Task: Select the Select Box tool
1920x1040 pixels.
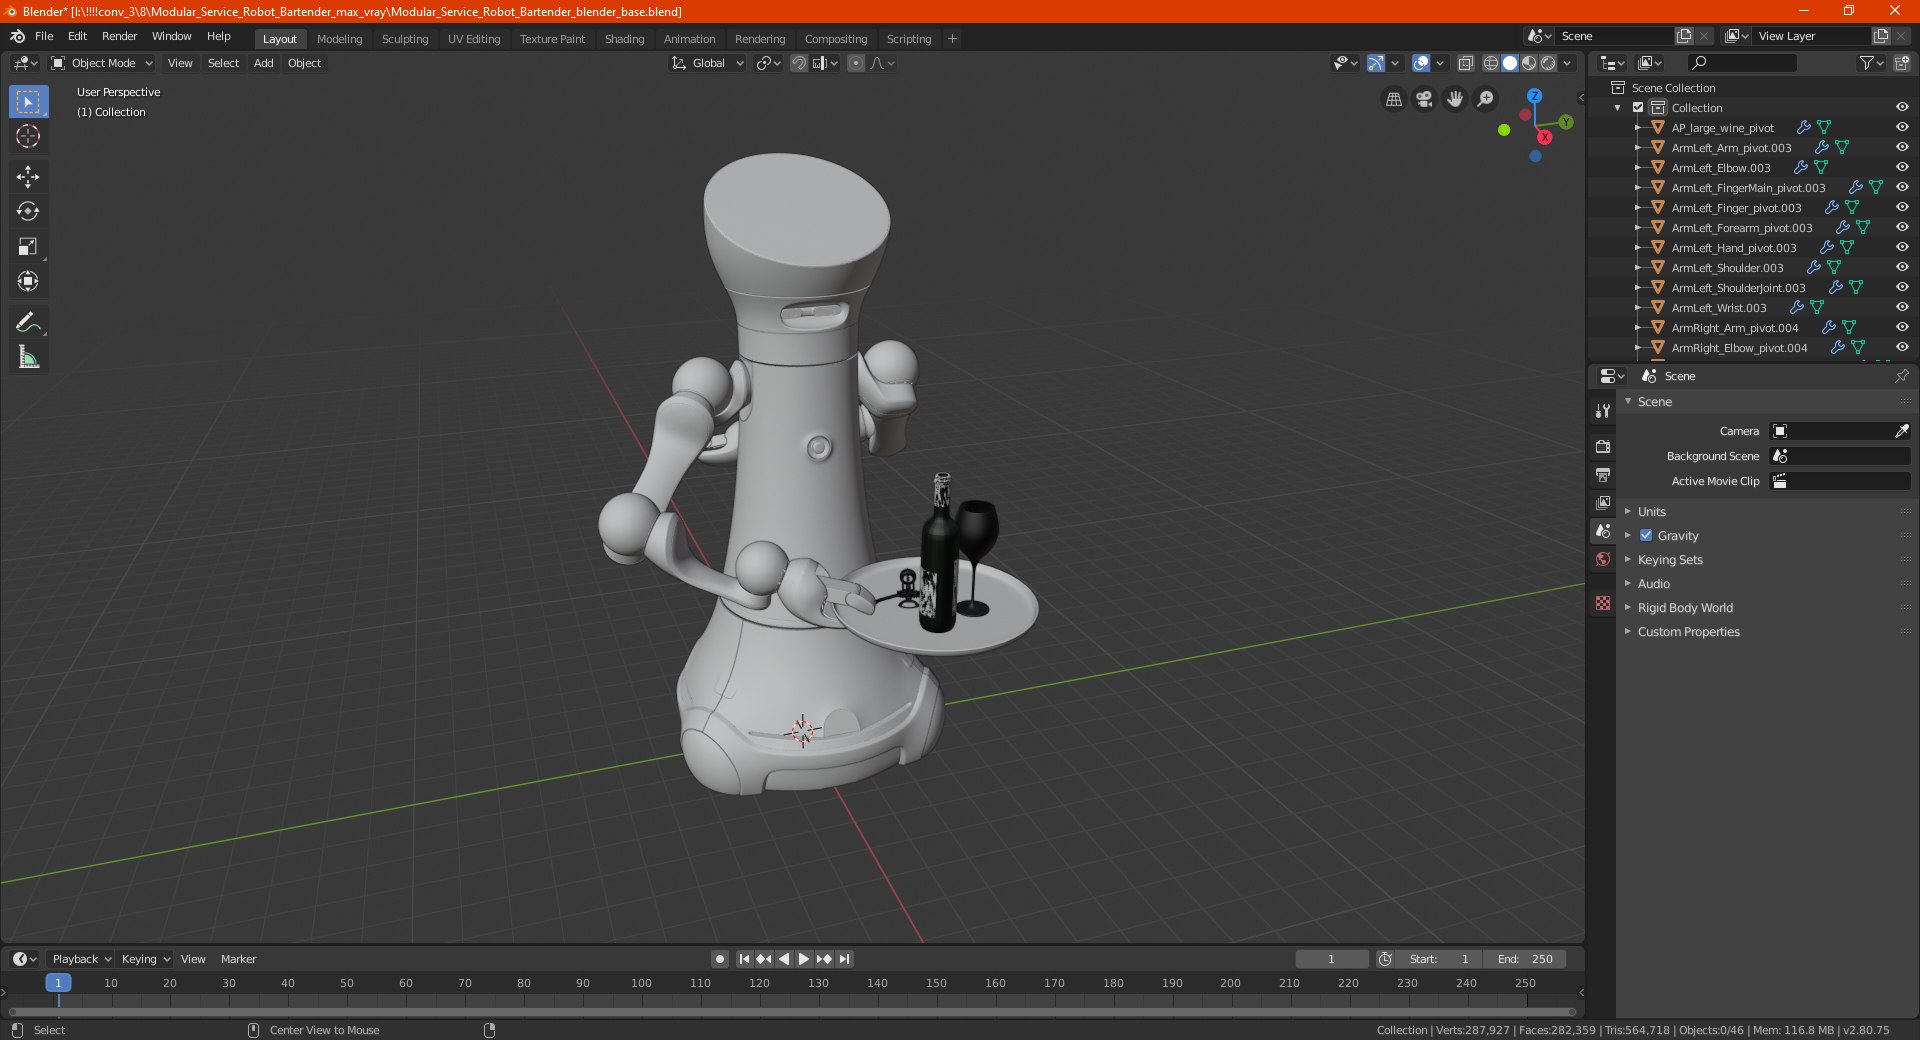Action: click(x=28, y=102)
